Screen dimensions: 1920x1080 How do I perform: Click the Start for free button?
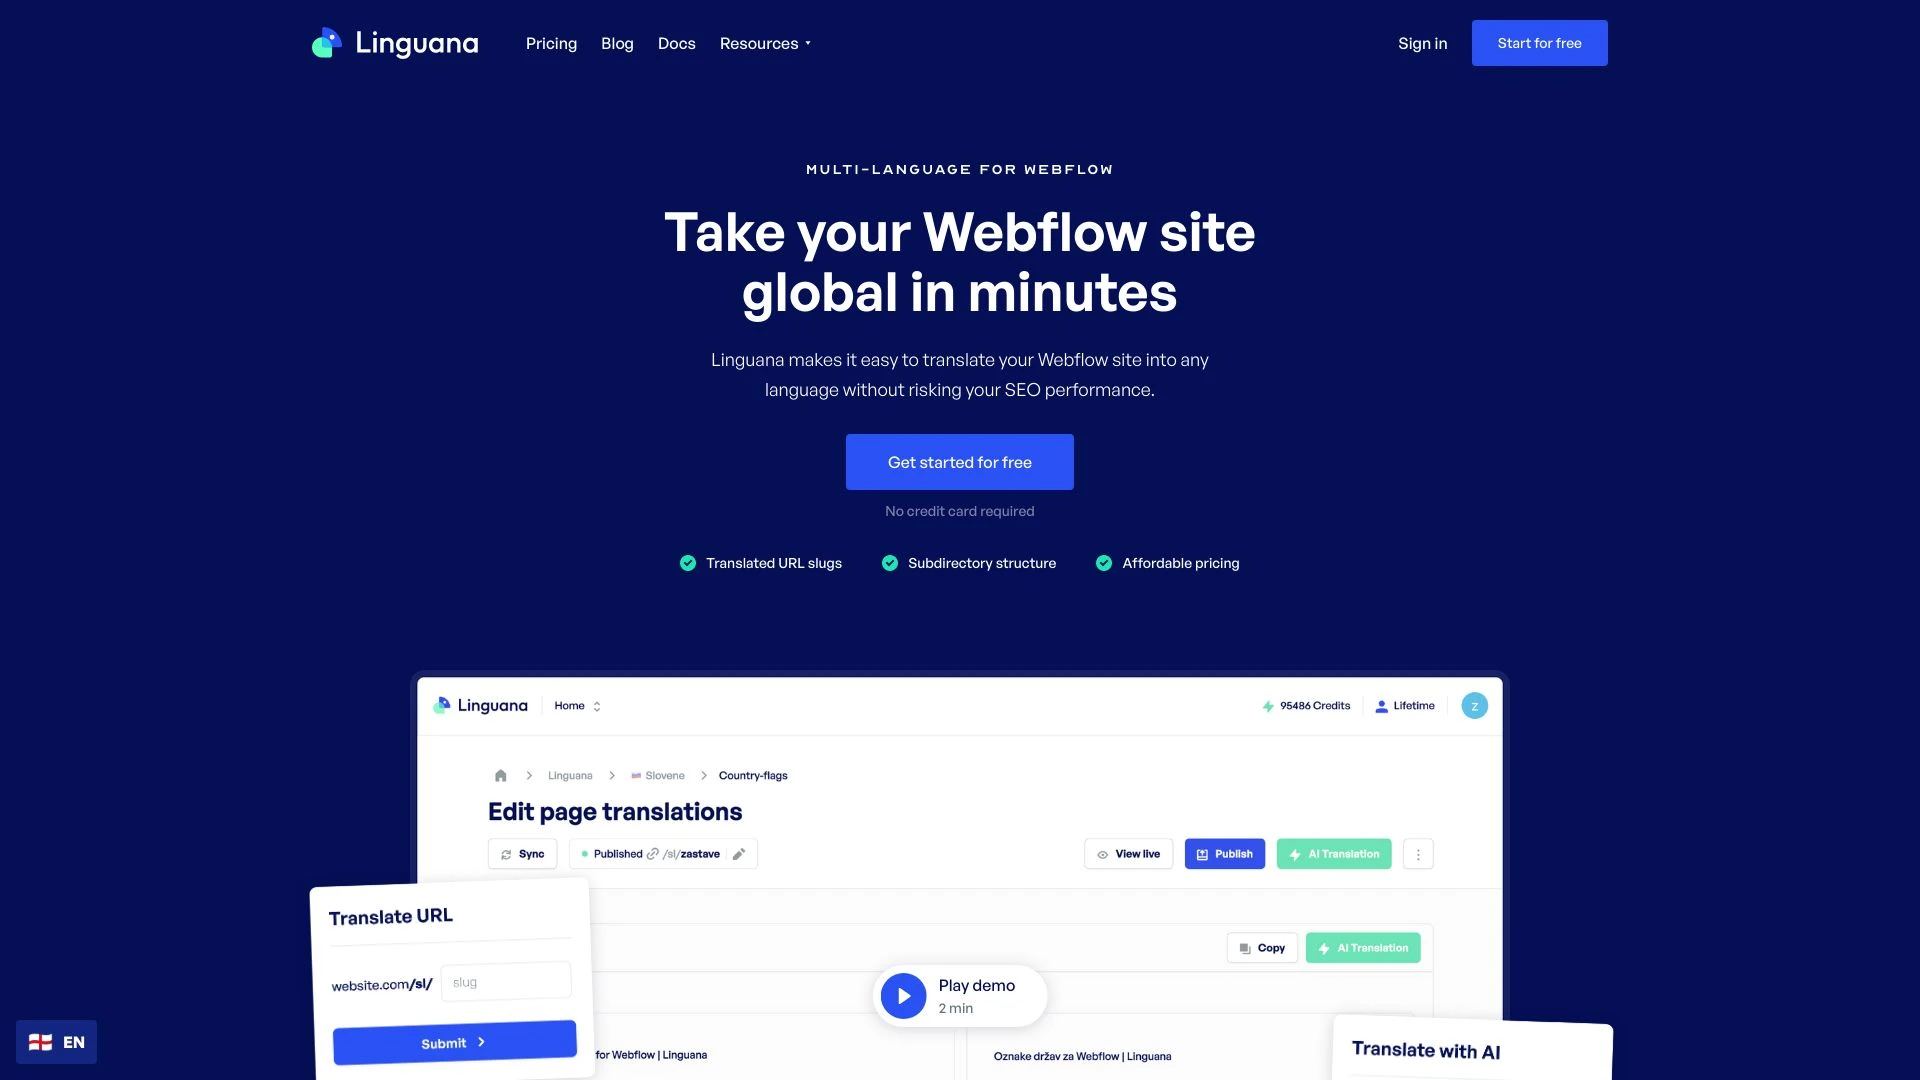1539,42
